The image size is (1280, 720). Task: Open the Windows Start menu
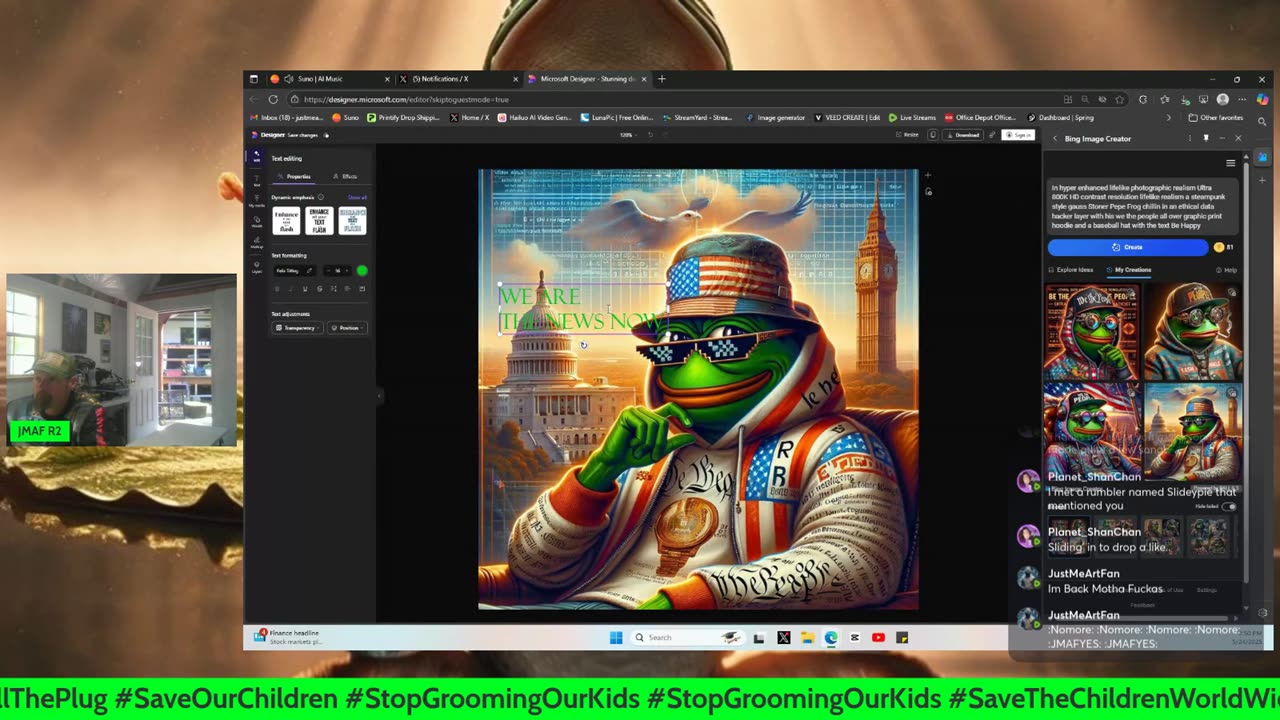616,637
